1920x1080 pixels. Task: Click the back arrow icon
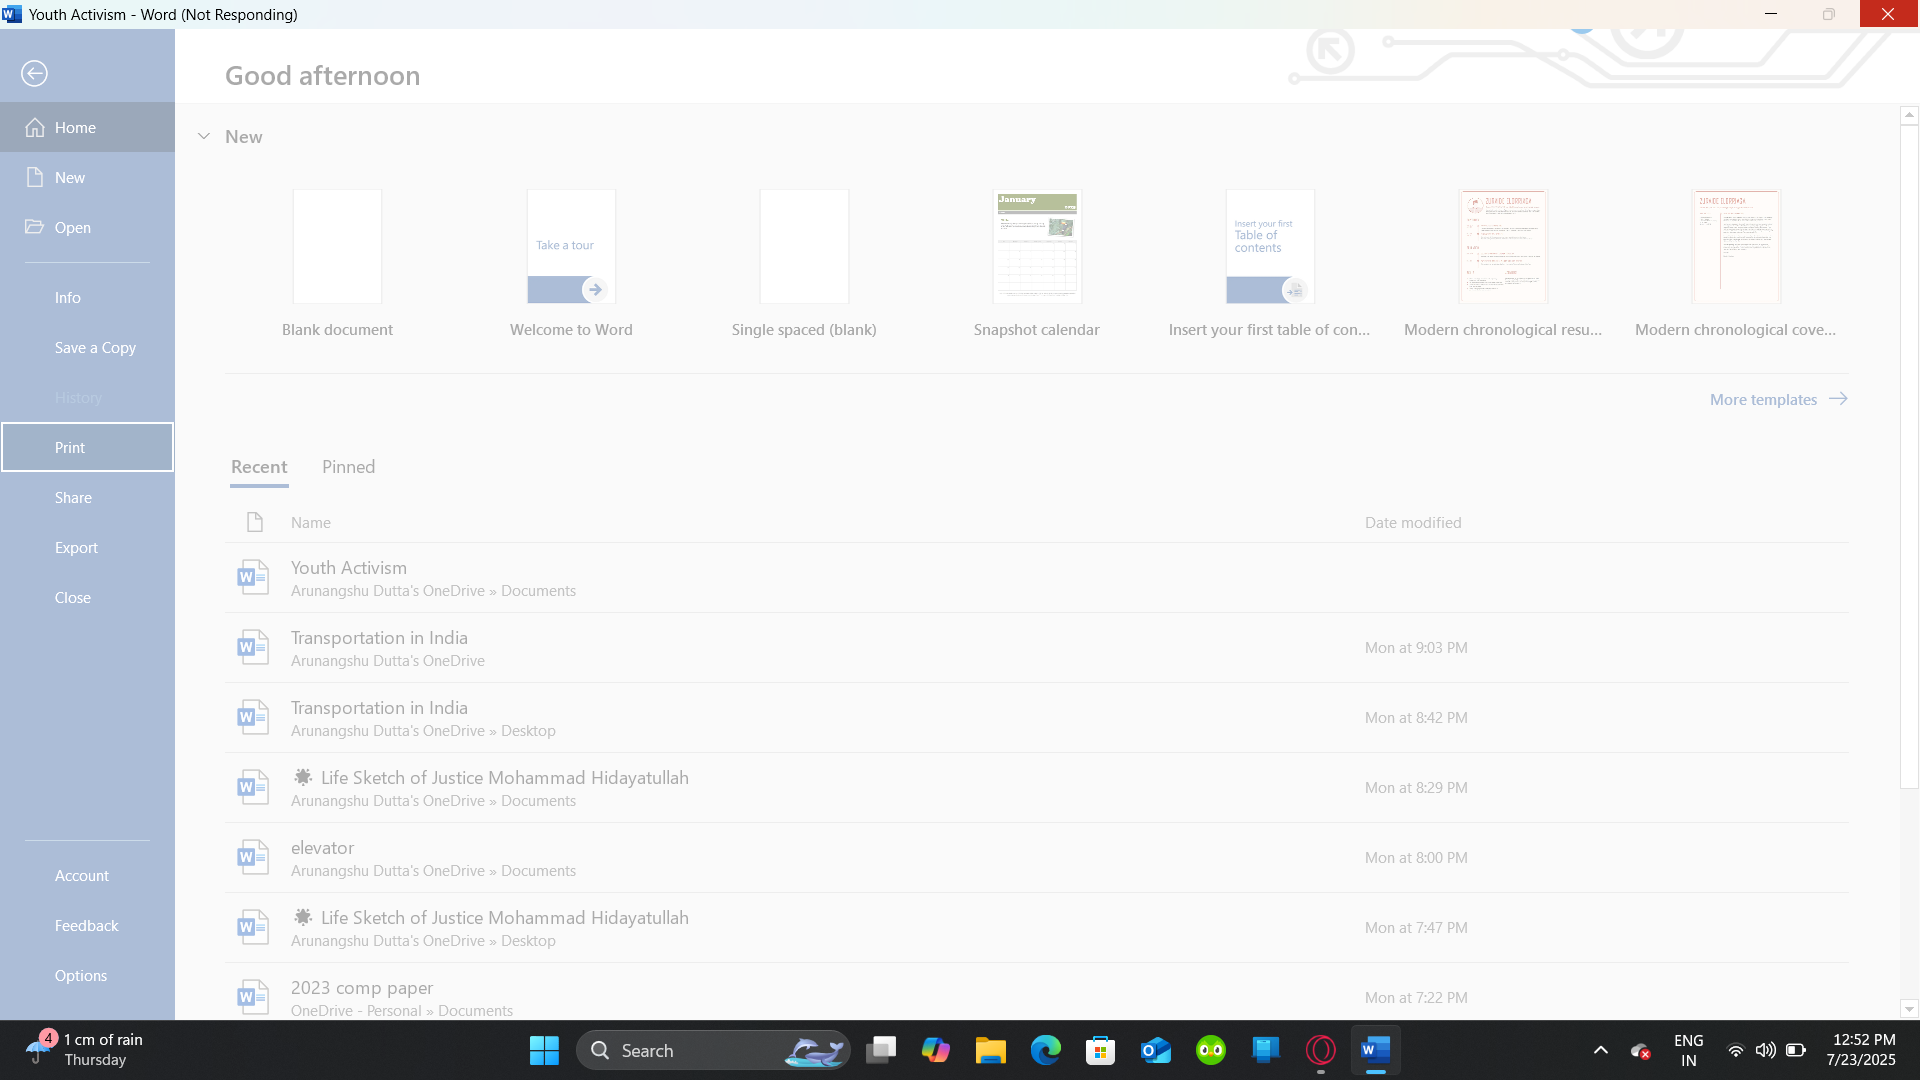[34, 73]
